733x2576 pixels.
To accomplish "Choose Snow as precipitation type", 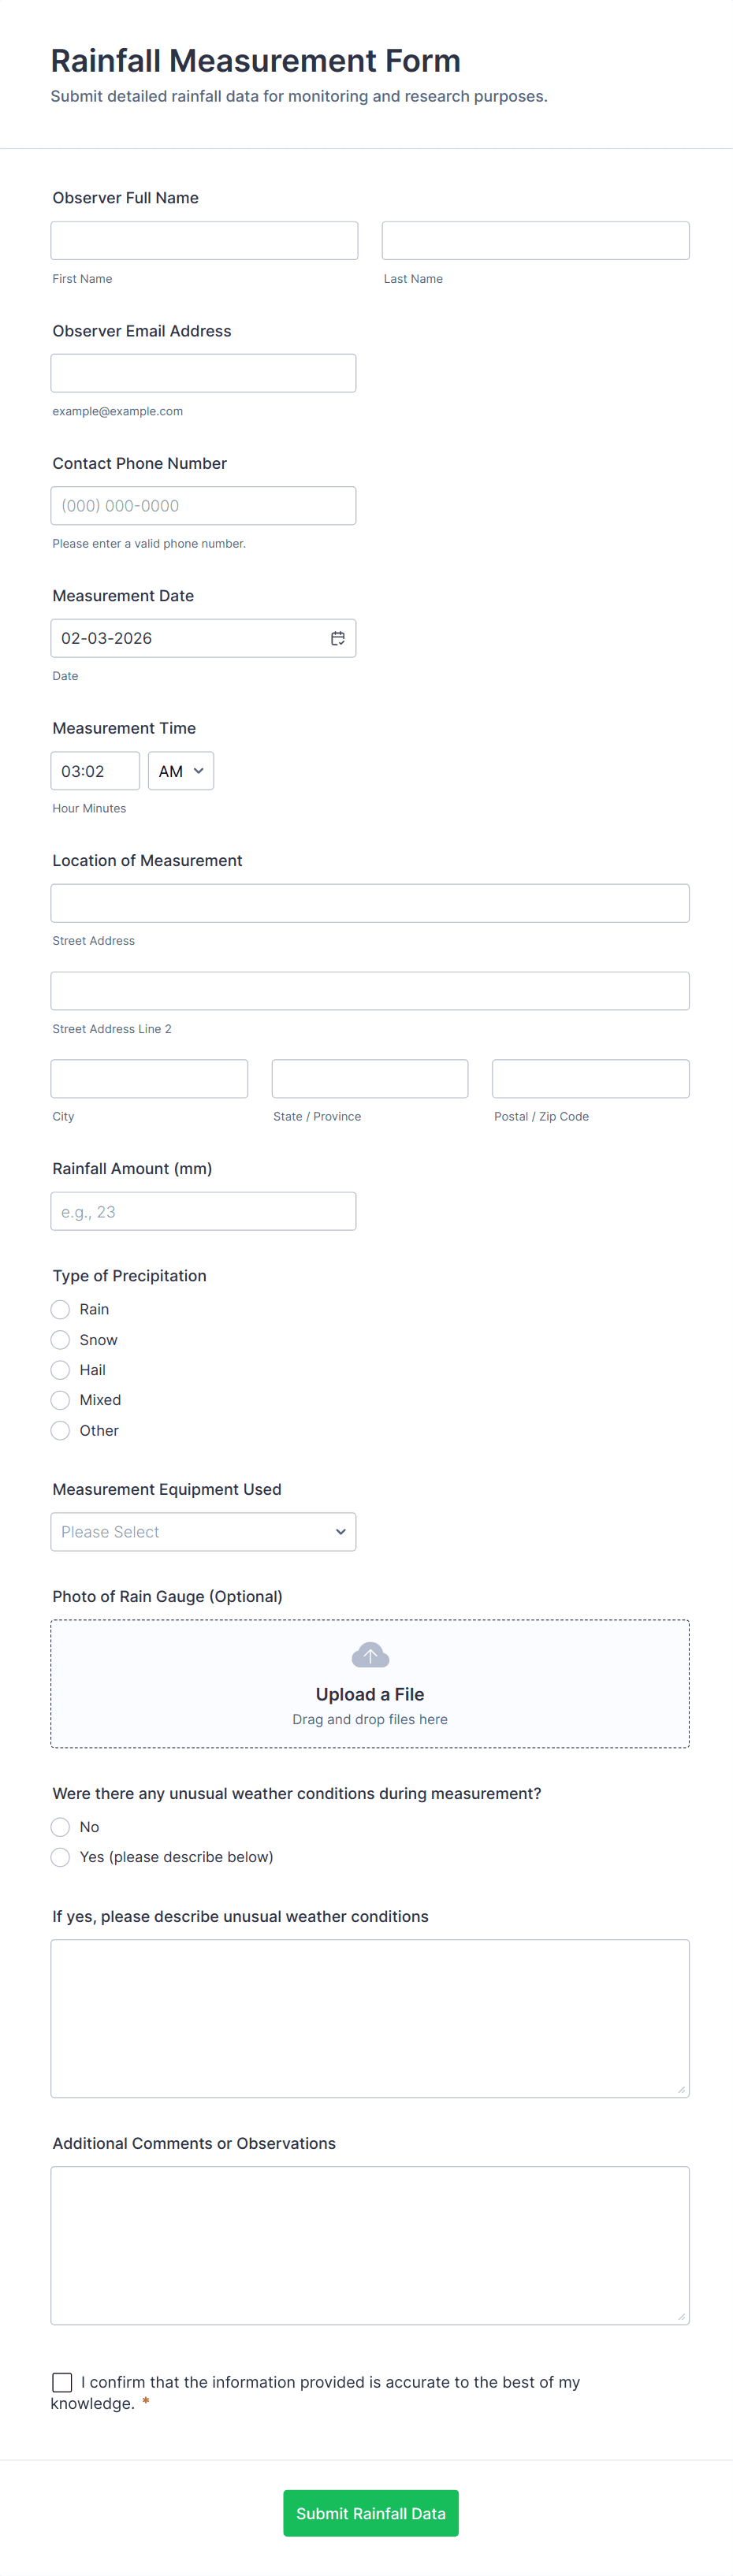I will click(60, 1340).
